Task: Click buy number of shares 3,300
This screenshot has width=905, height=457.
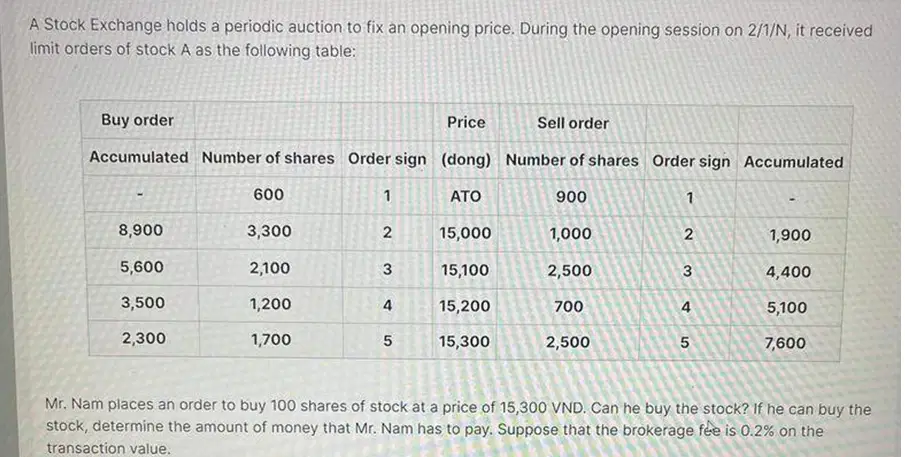Action: (x=270, y=231)
